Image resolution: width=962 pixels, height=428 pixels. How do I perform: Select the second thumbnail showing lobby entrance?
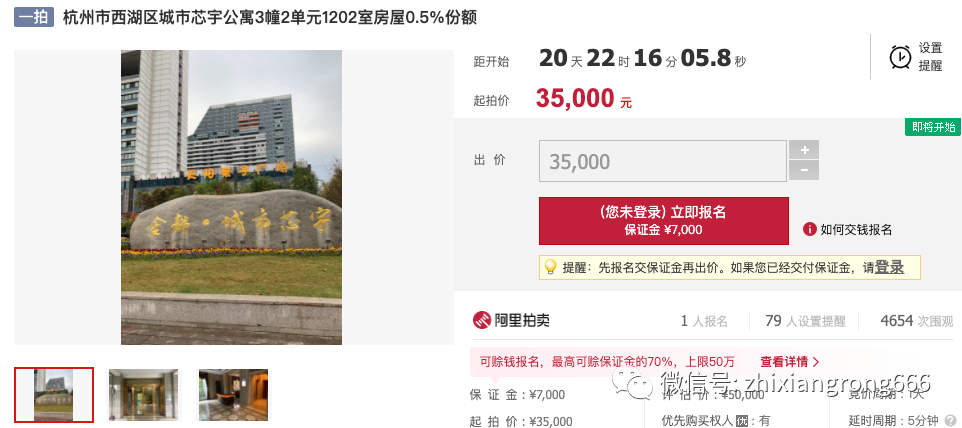point(144,395)
